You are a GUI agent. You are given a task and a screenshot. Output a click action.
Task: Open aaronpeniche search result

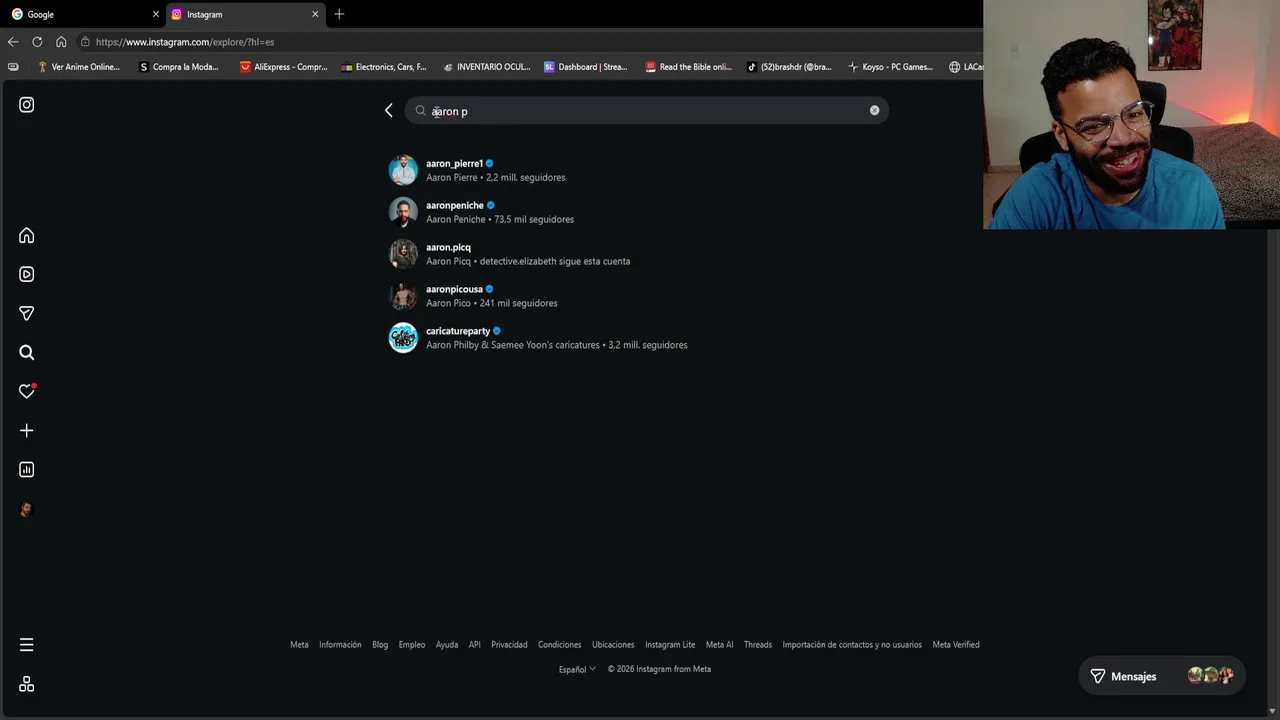(637, 212)
